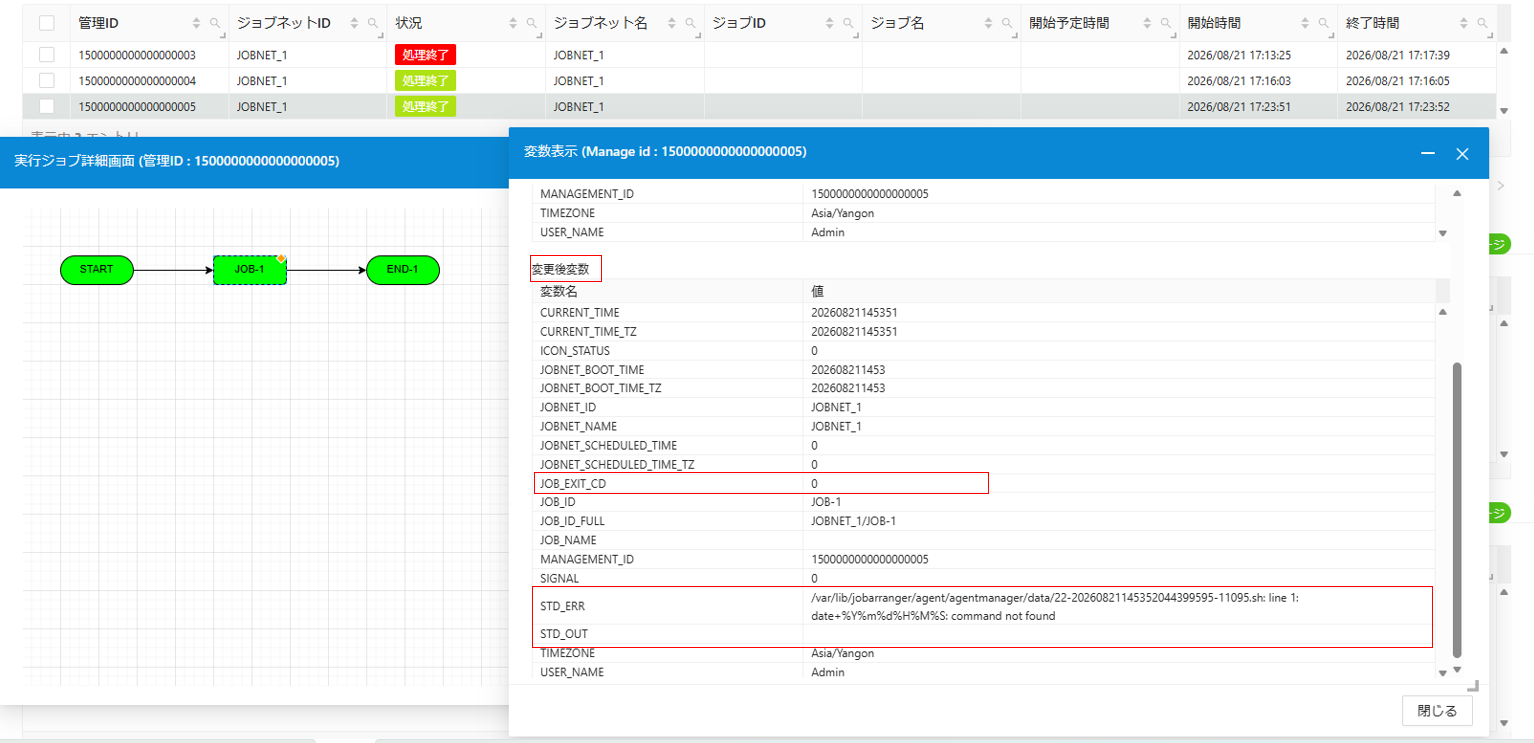Click the 変数表示 dialog title text
The width and height of the screenshot is (1534, 743).
click(665, 152)
